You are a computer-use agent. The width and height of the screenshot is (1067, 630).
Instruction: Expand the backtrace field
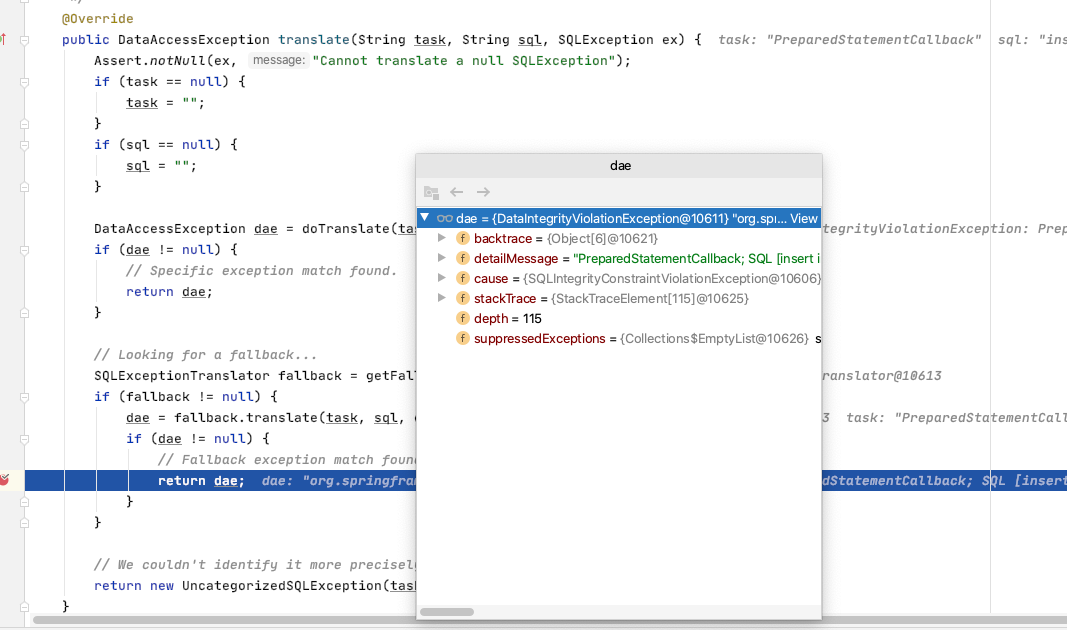[x=442, y=238]
